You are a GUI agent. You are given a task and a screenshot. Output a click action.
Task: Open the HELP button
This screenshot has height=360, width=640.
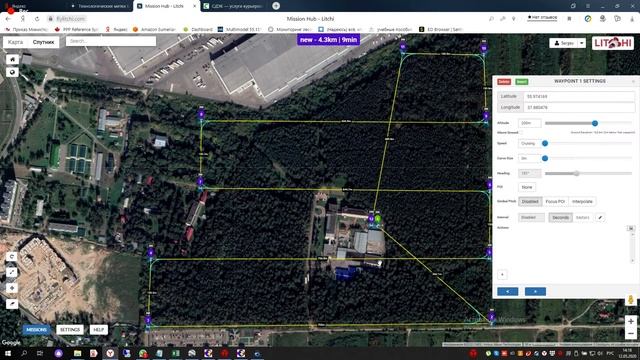98,330
